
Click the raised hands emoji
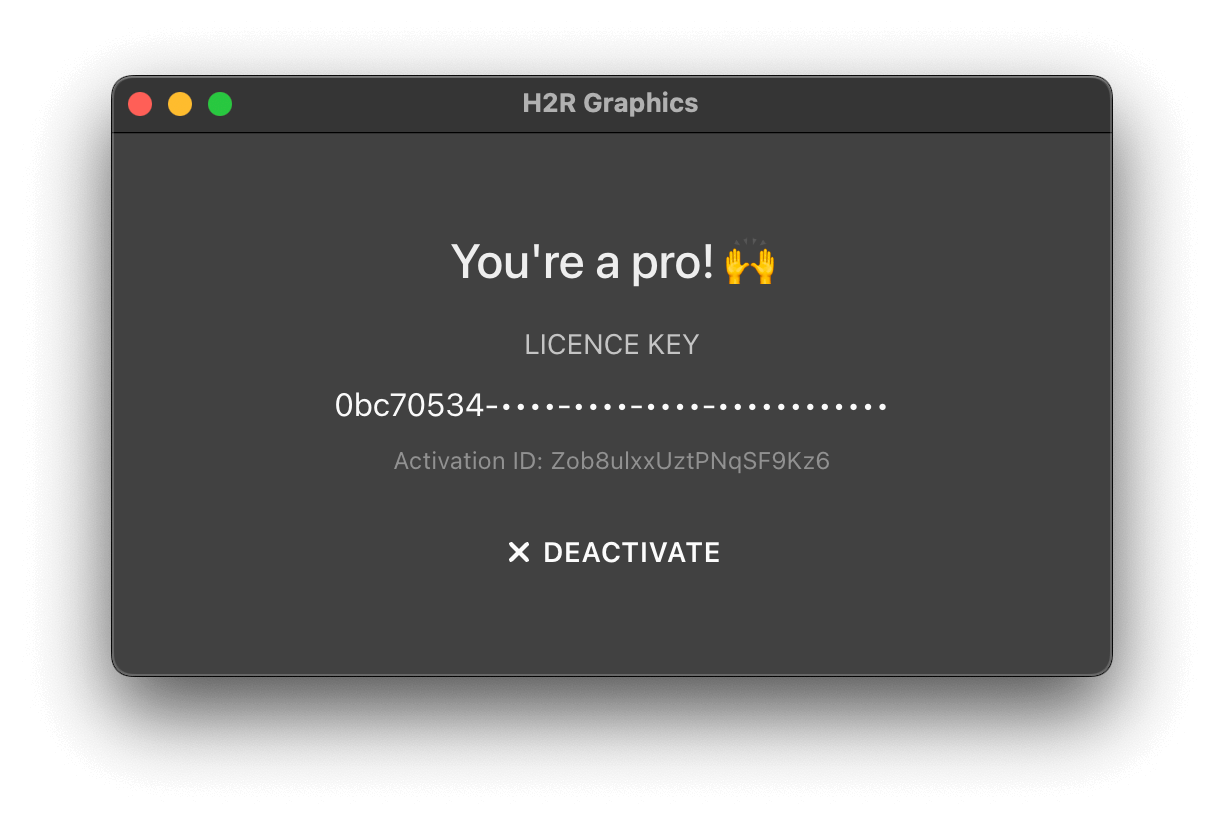(750, 262)
